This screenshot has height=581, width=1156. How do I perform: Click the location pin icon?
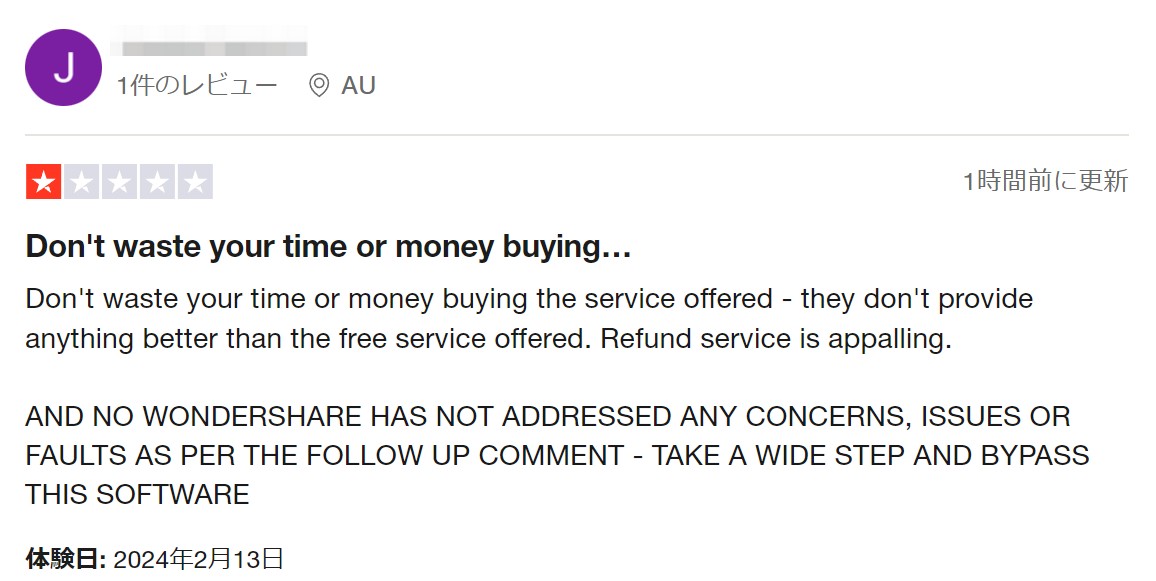[x=318, y=86]
